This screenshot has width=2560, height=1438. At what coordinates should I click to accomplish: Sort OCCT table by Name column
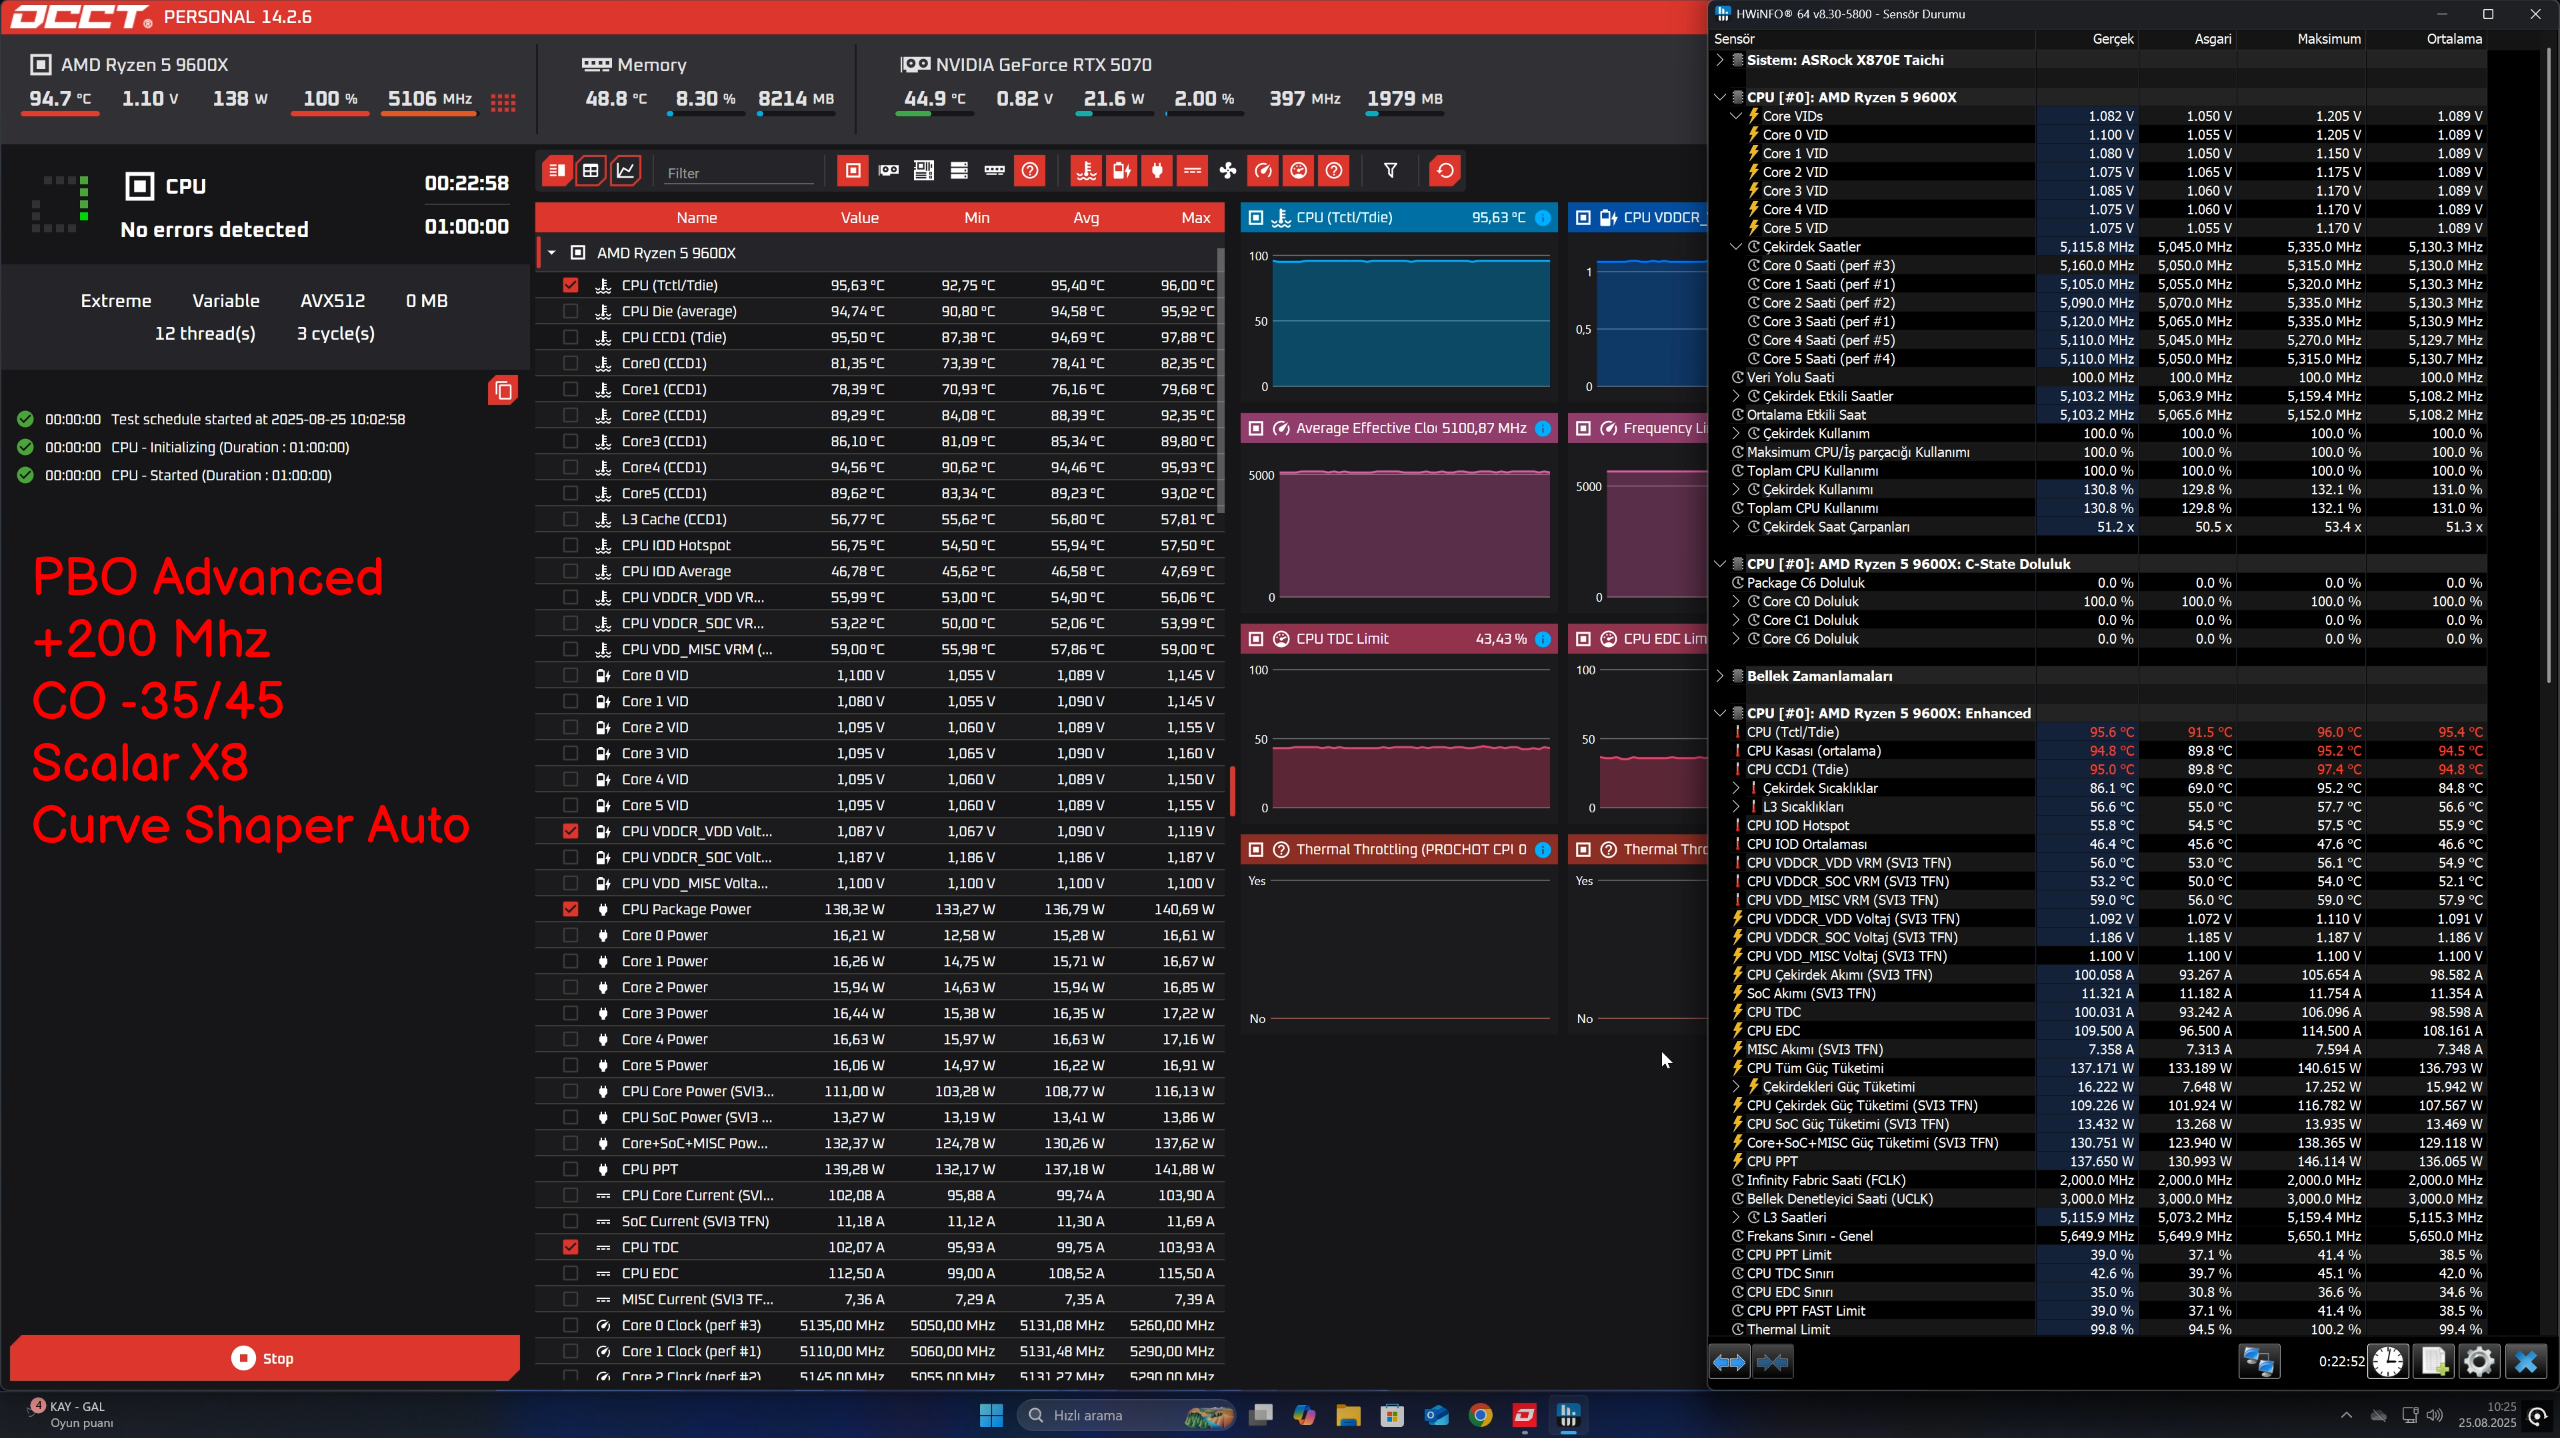click(x=696, y=218)
